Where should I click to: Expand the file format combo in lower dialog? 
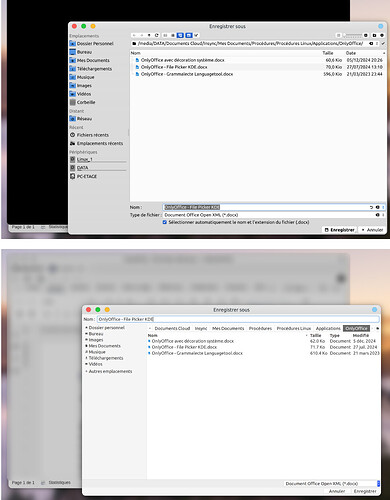[332, 483]
